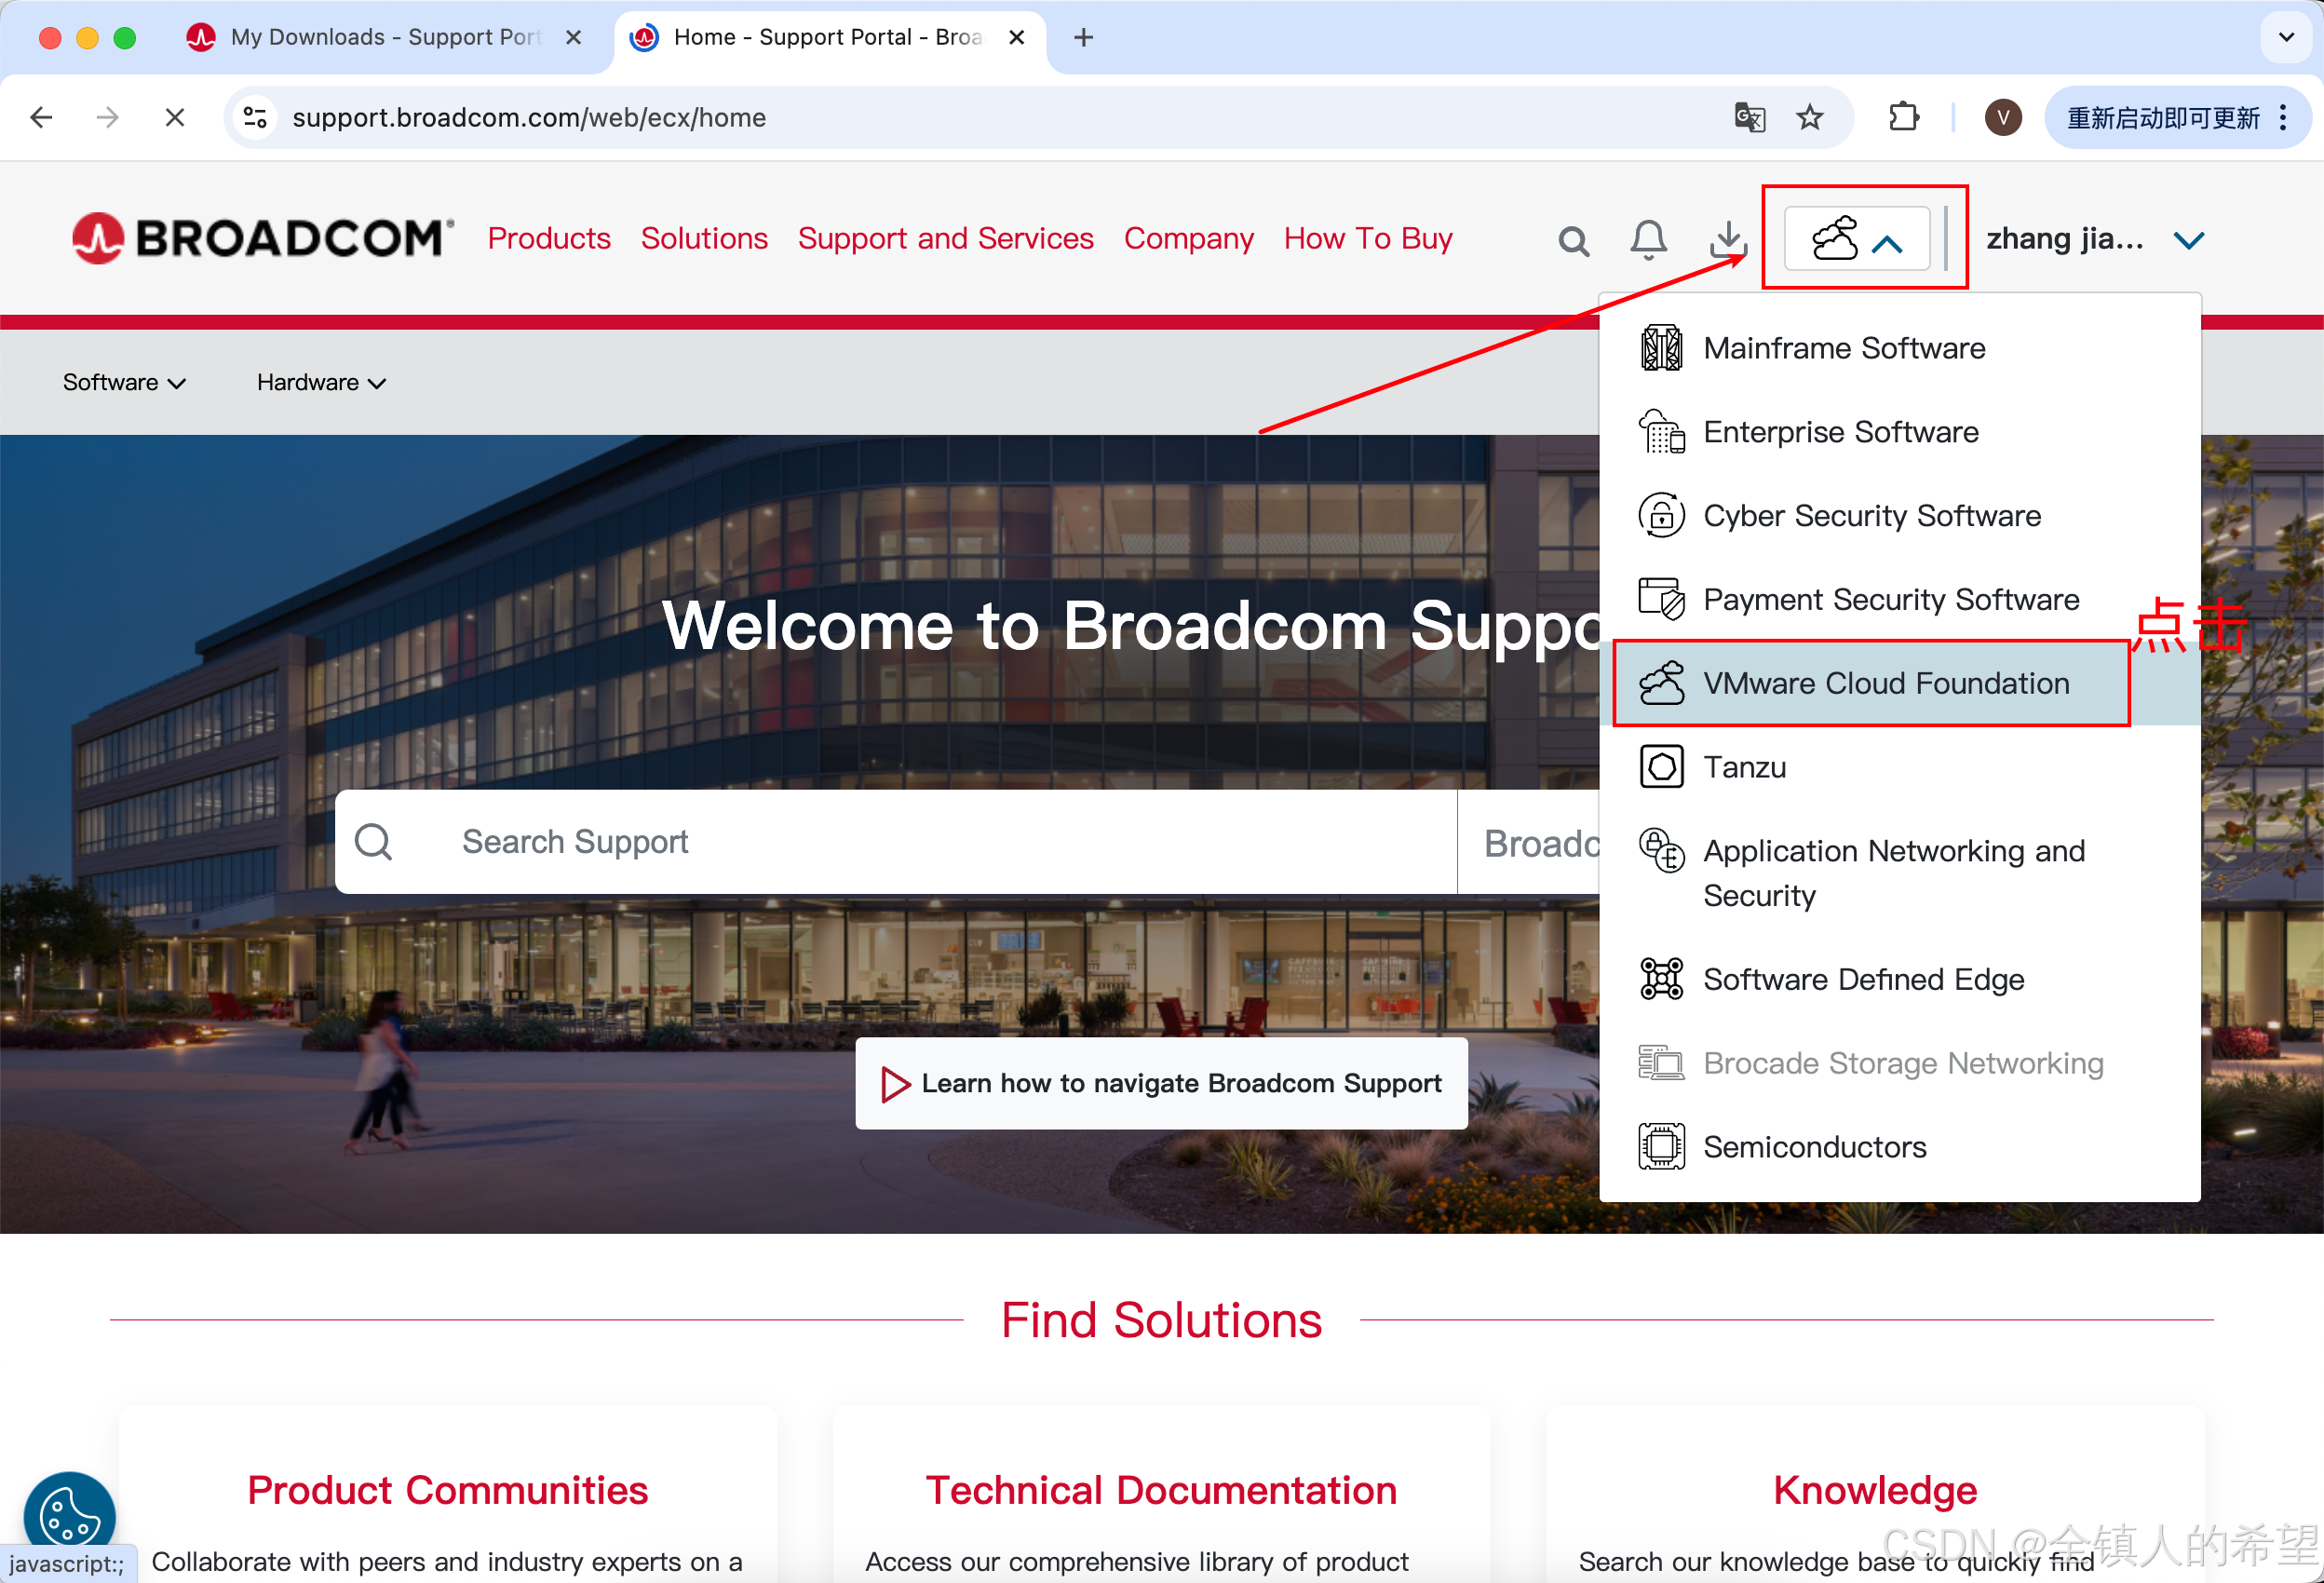Open the Company menu
Image resolution: width=2324 pixels, height=1583 pixels.
pyautogui.click(x=1188, y=238)
